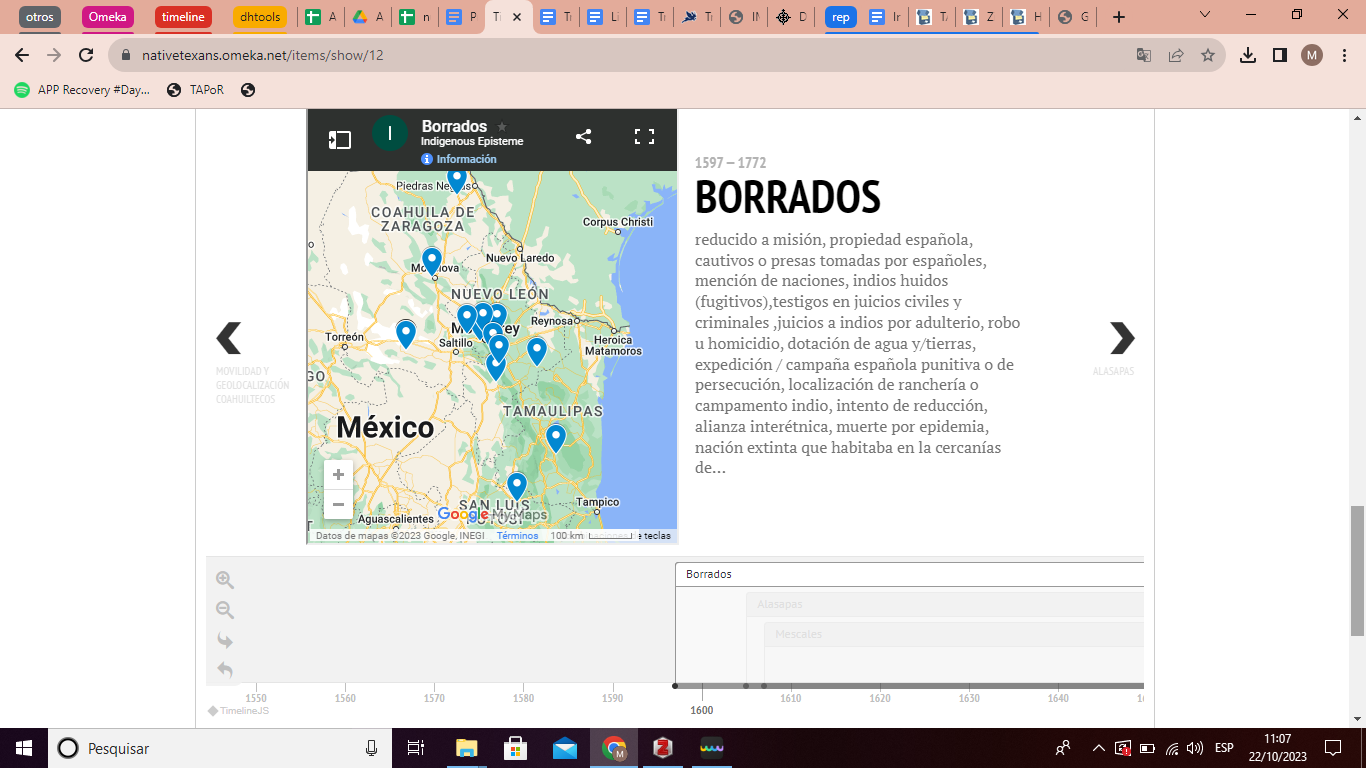The image size is (1366, 768).
Task: Toggle the map legend side panel
Action: tap(340, 140)
